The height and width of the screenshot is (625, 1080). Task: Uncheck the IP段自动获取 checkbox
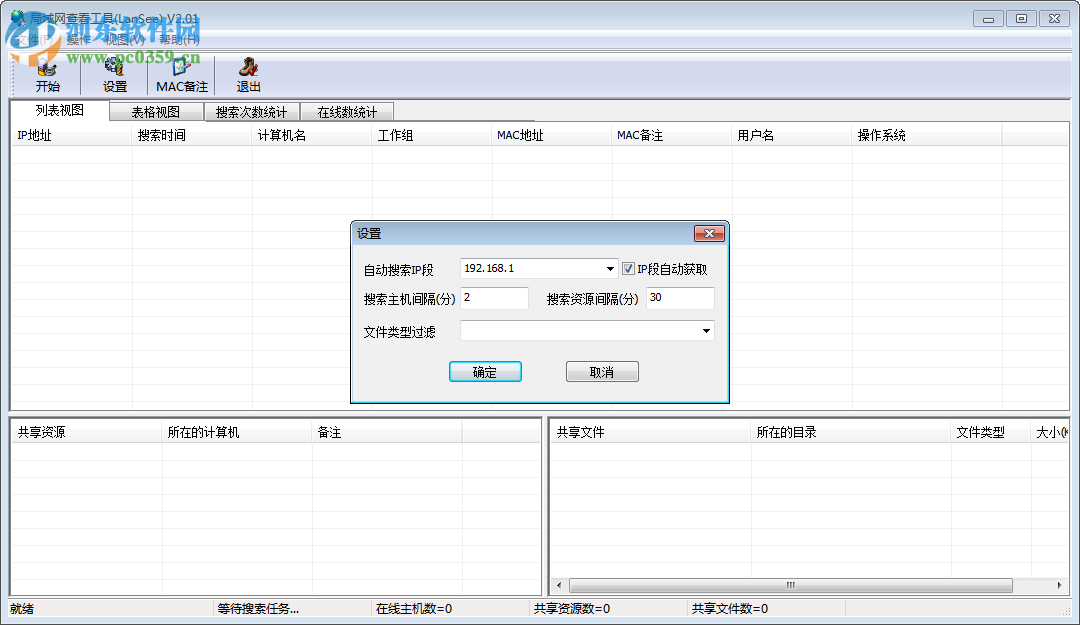628,268
